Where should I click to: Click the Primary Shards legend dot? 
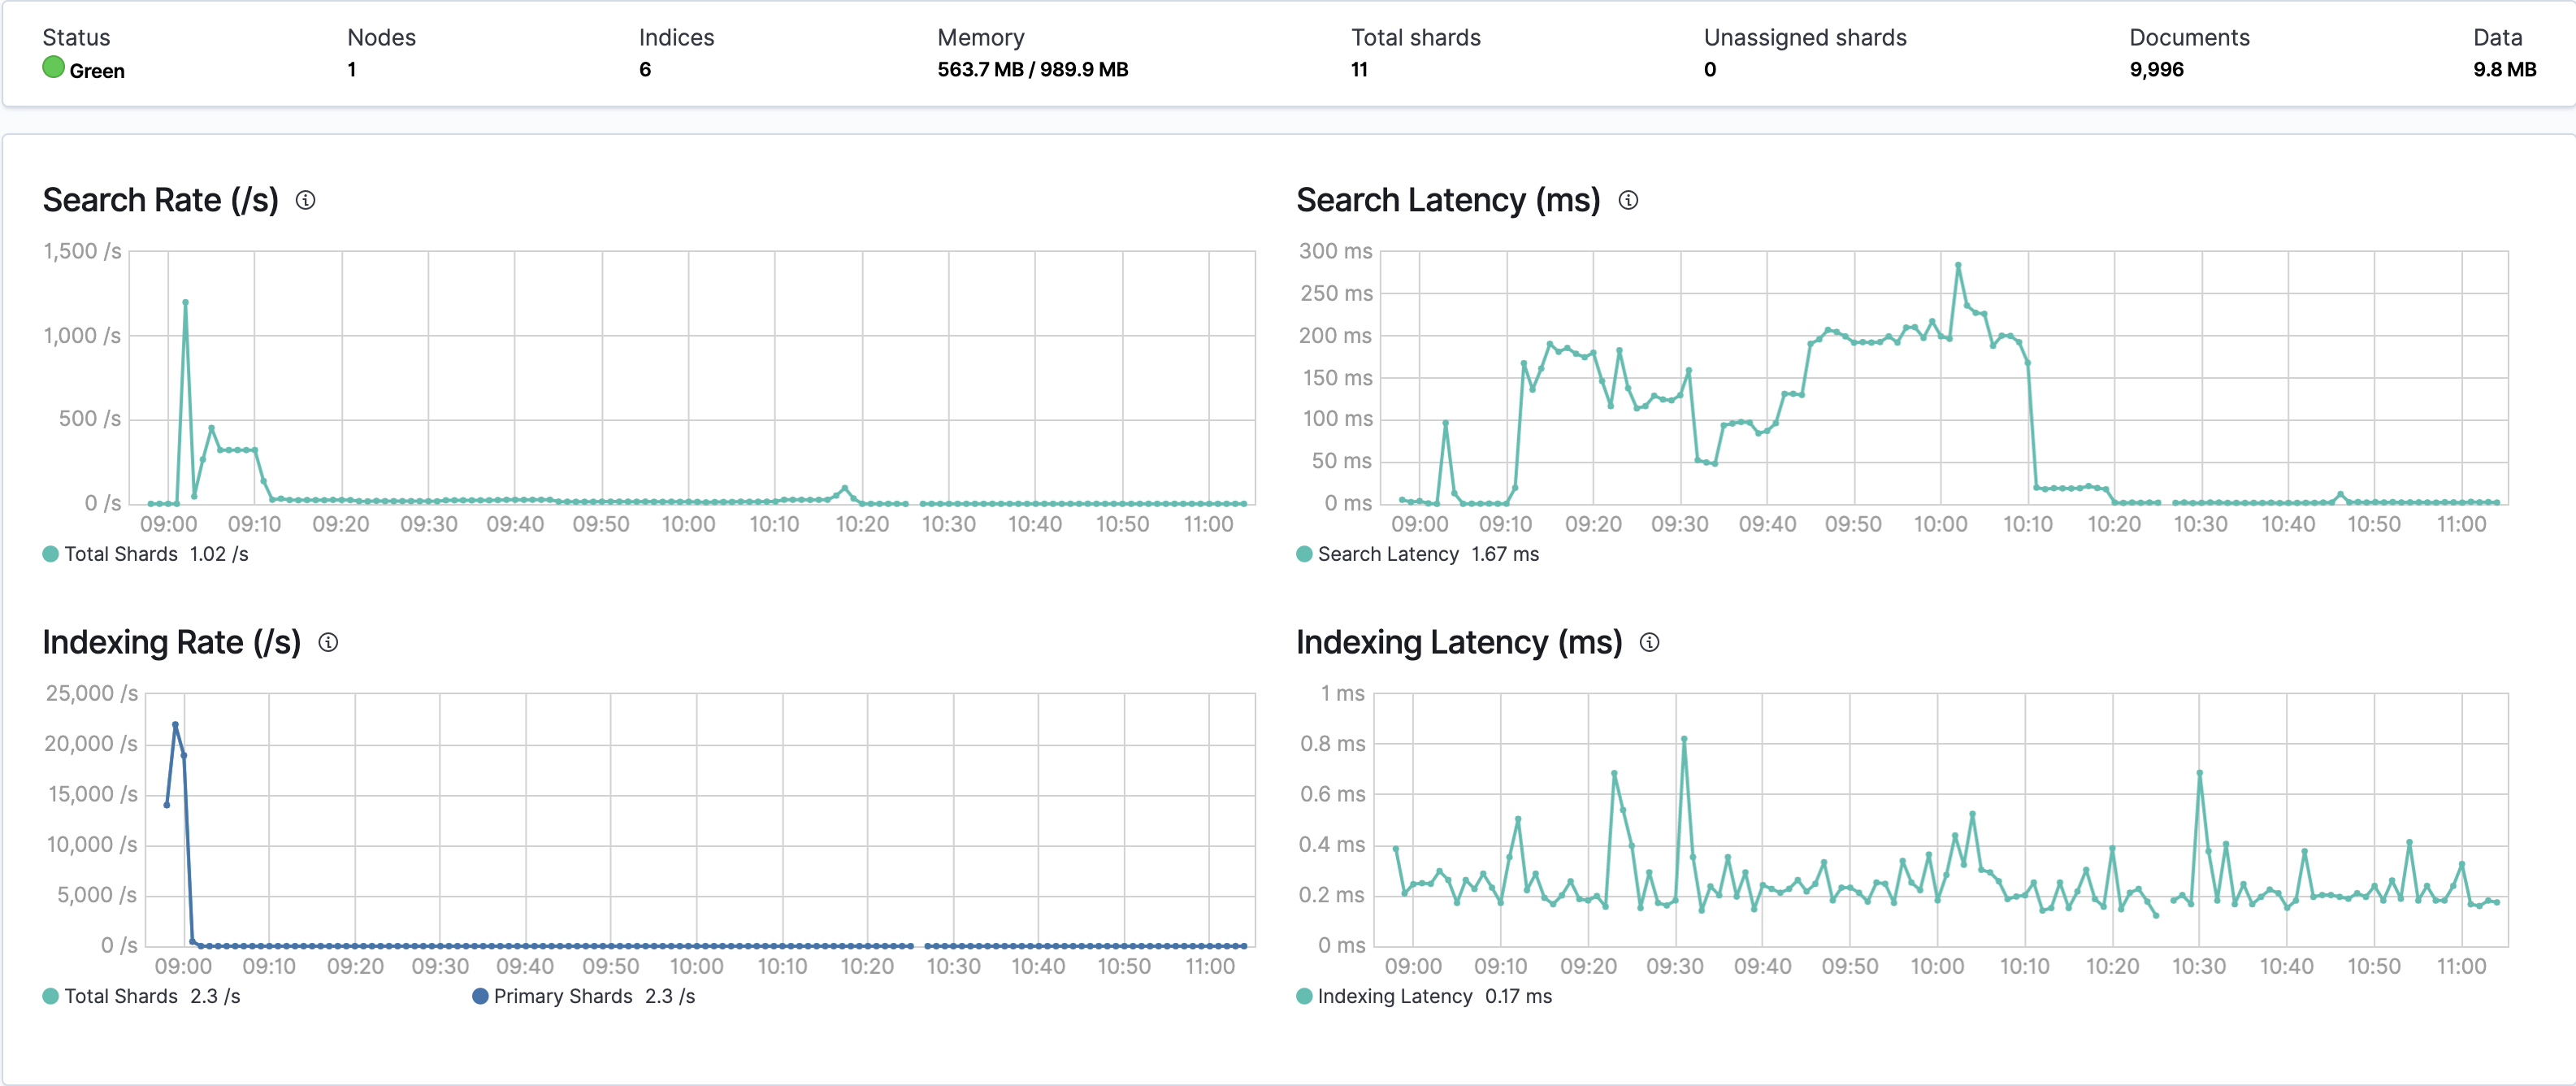pos(480,996)
